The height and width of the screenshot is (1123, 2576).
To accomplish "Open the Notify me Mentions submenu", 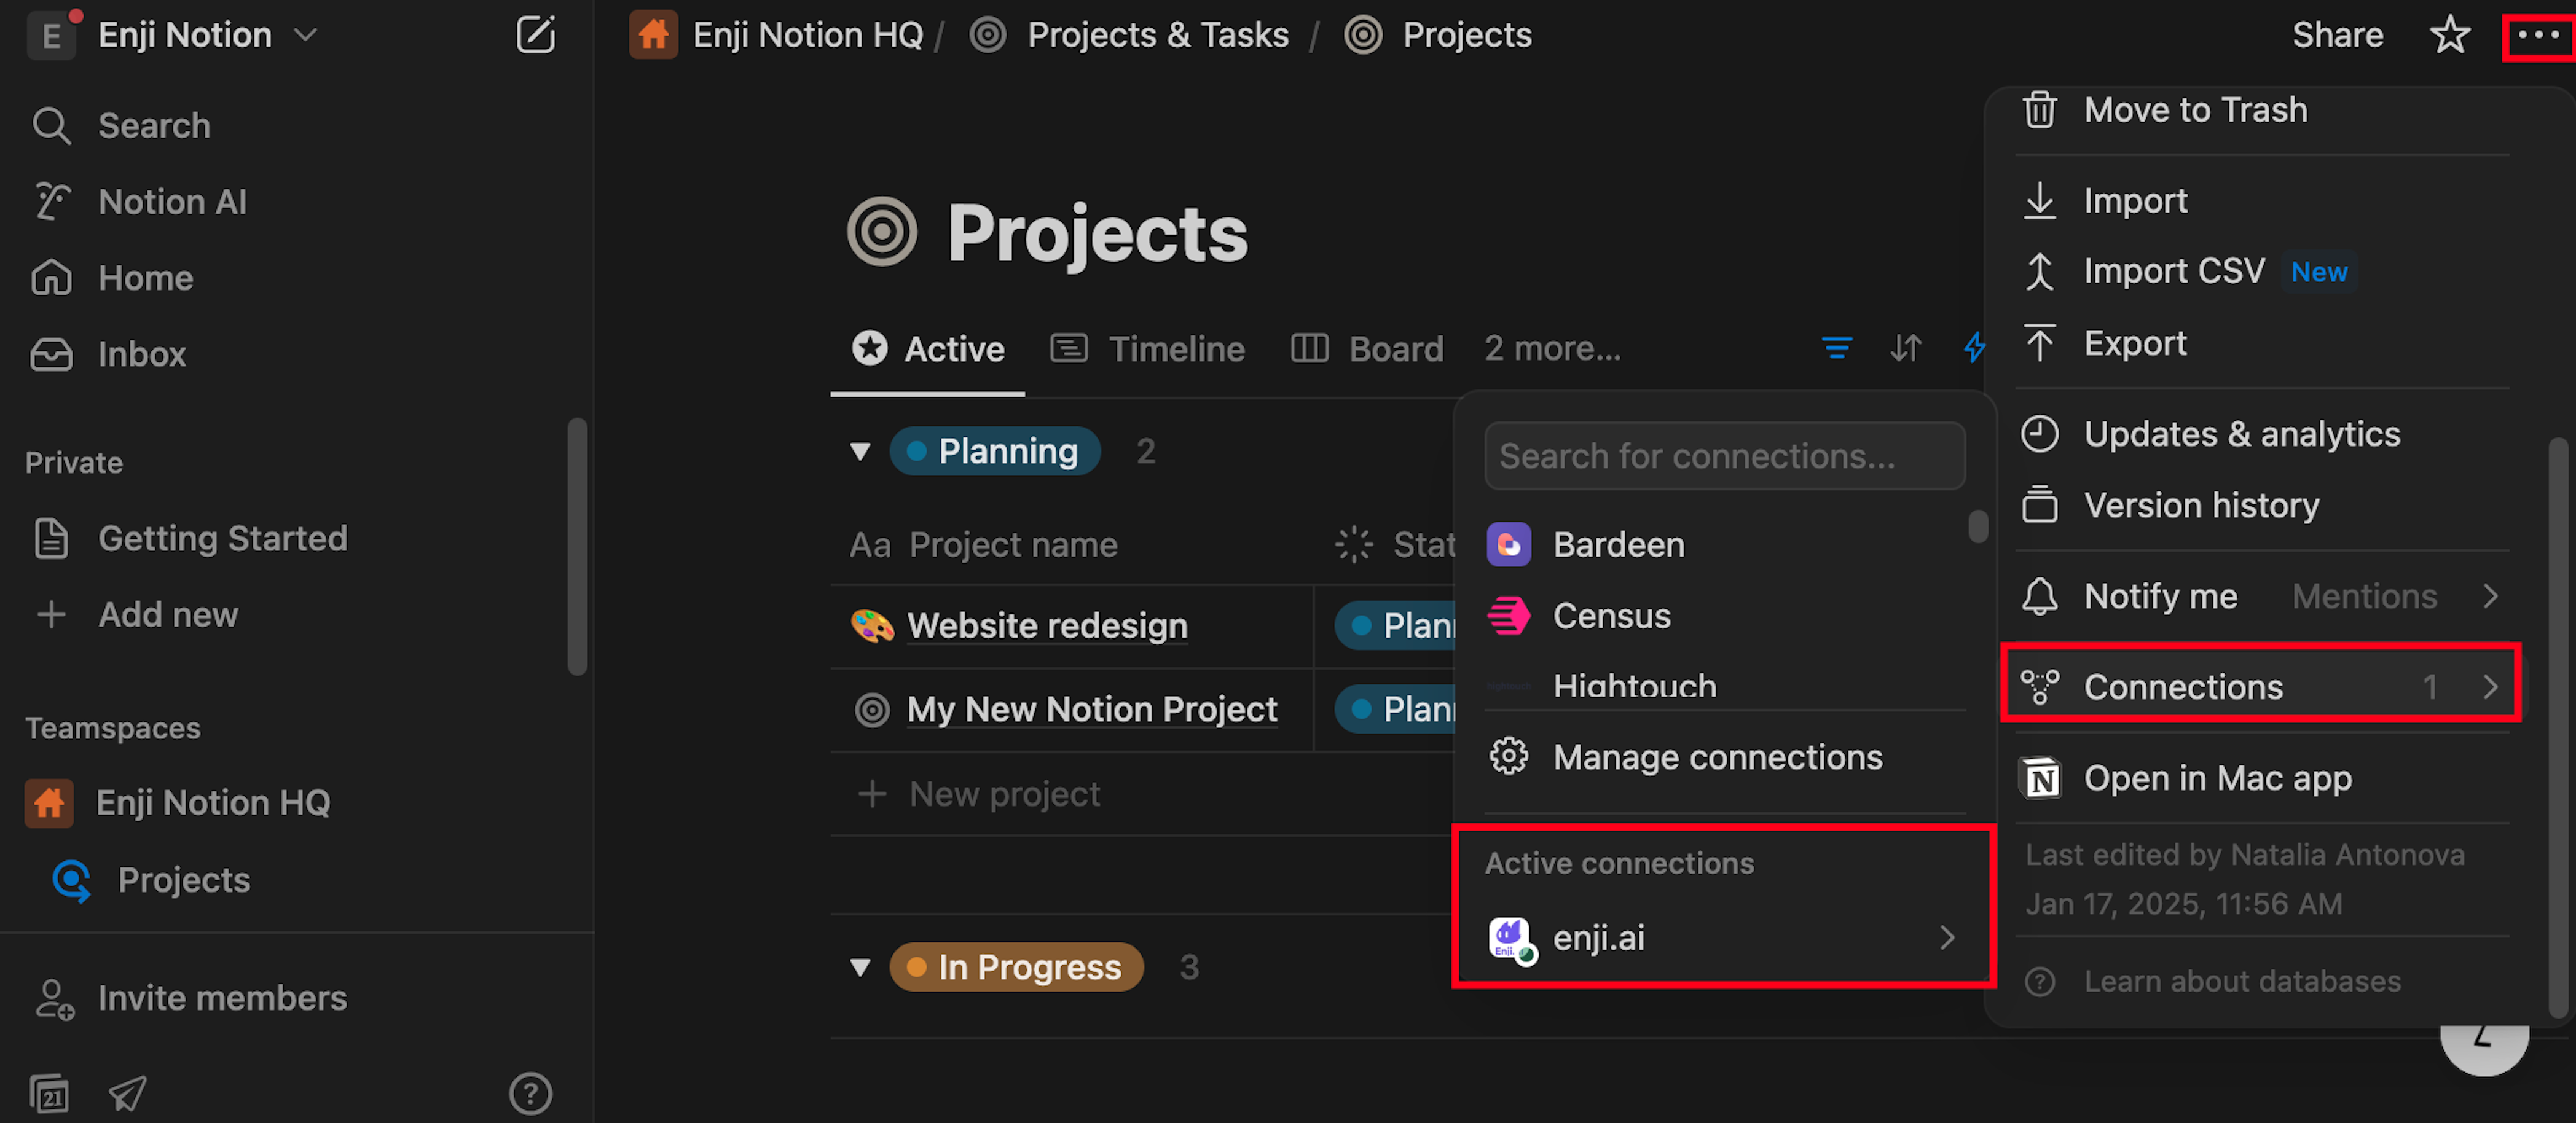I will pyautogui.click(x=2262, y=596).
